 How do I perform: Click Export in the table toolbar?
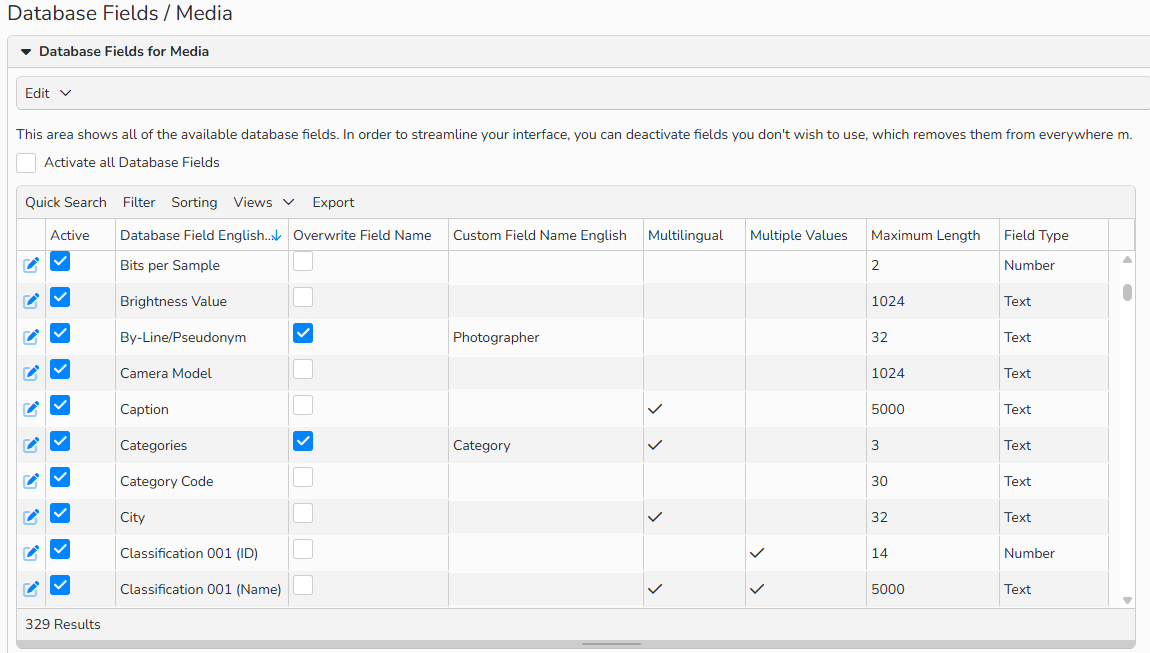point(333,203)
